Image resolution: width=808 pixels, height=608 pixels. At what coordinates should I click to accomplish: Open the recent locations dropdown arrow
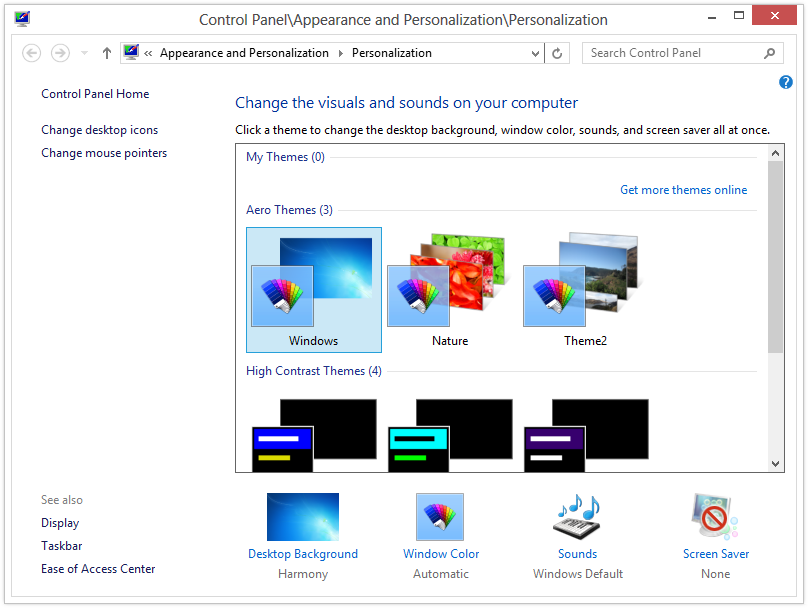(x=85, y=53)
